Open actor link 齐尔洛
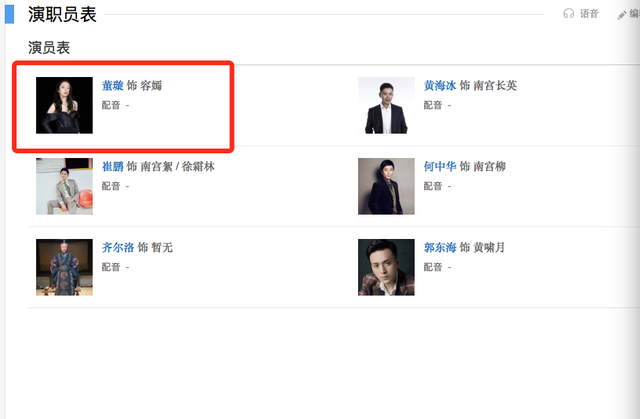640x419 pixels. pos(117,247)
